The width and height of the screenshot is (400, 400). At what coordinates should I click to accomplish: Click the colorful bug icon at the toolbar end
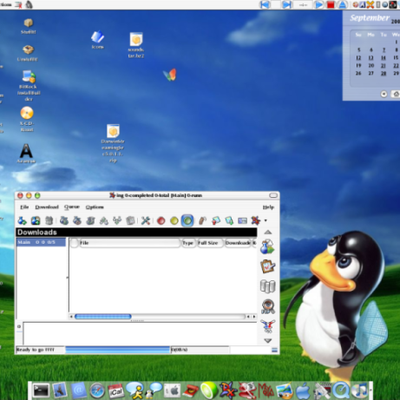coord(255,220)
